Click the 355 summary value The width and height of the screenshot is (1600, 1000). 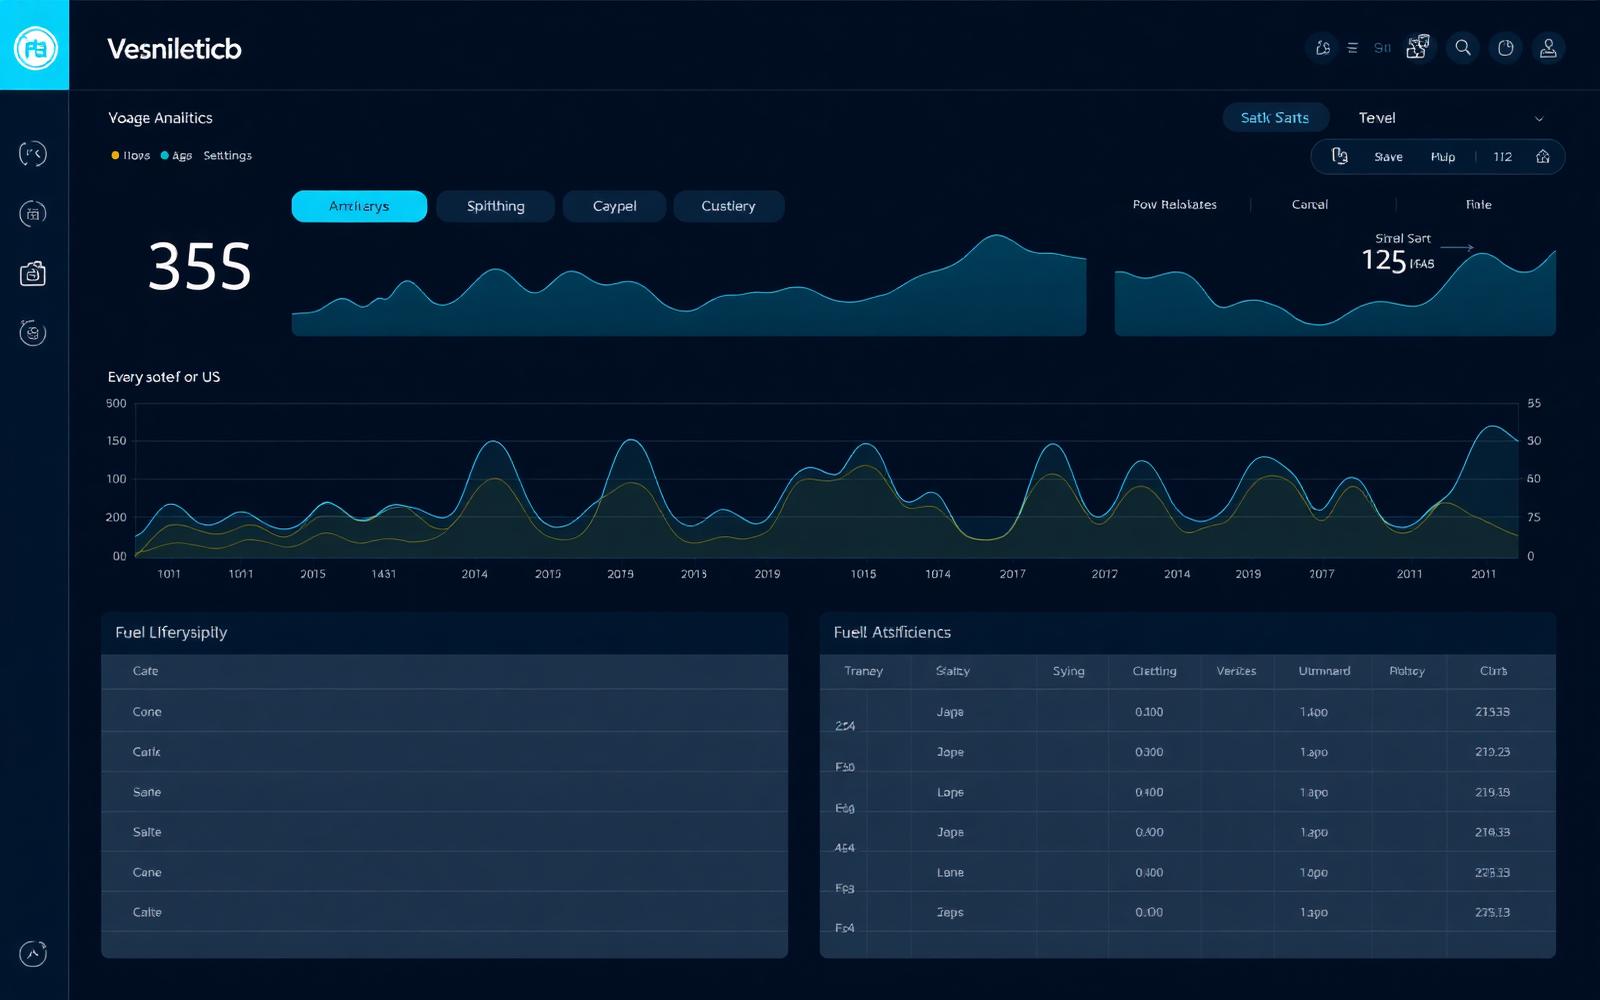click(x=200, y=267)
